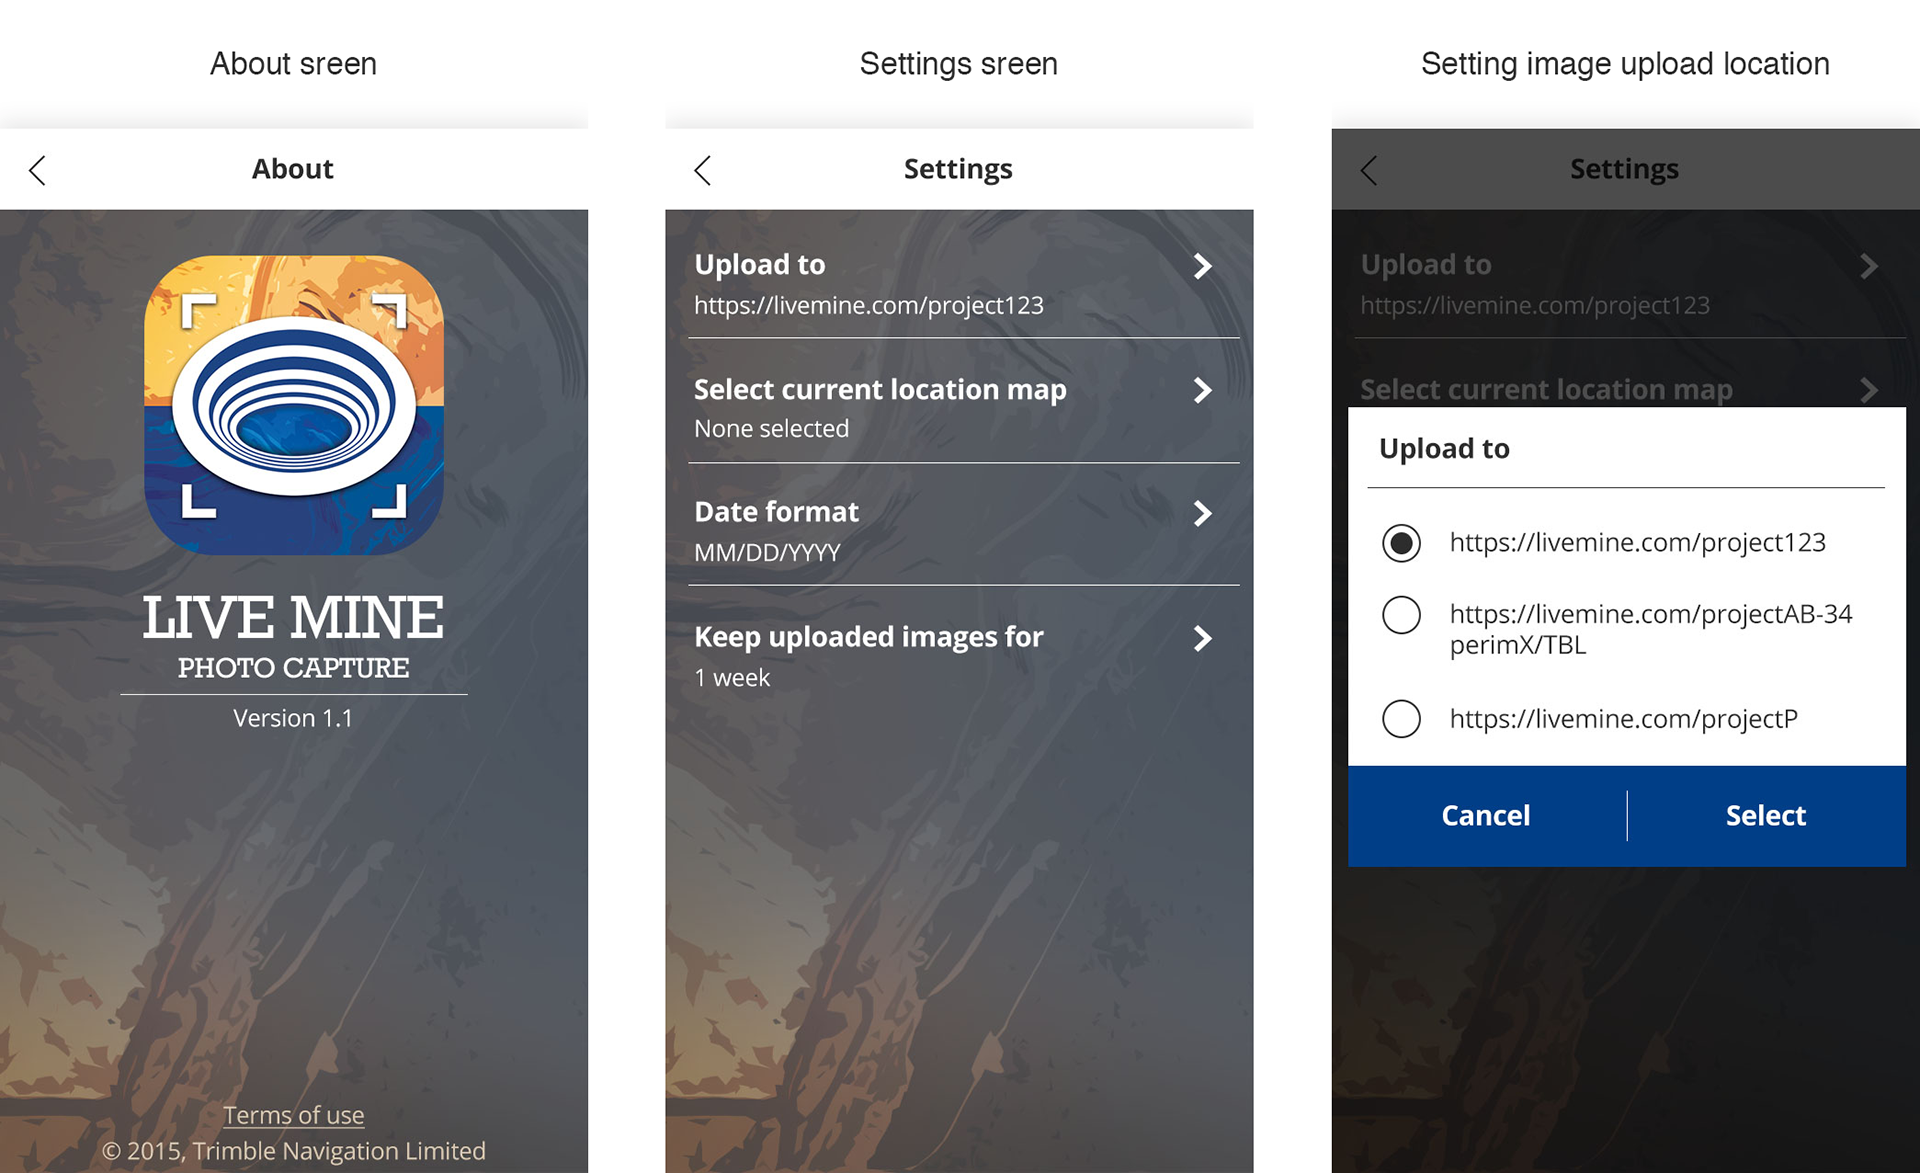
Task: Open the Date format chevron
Action: pyautogui.click(x=1203, y=513)
